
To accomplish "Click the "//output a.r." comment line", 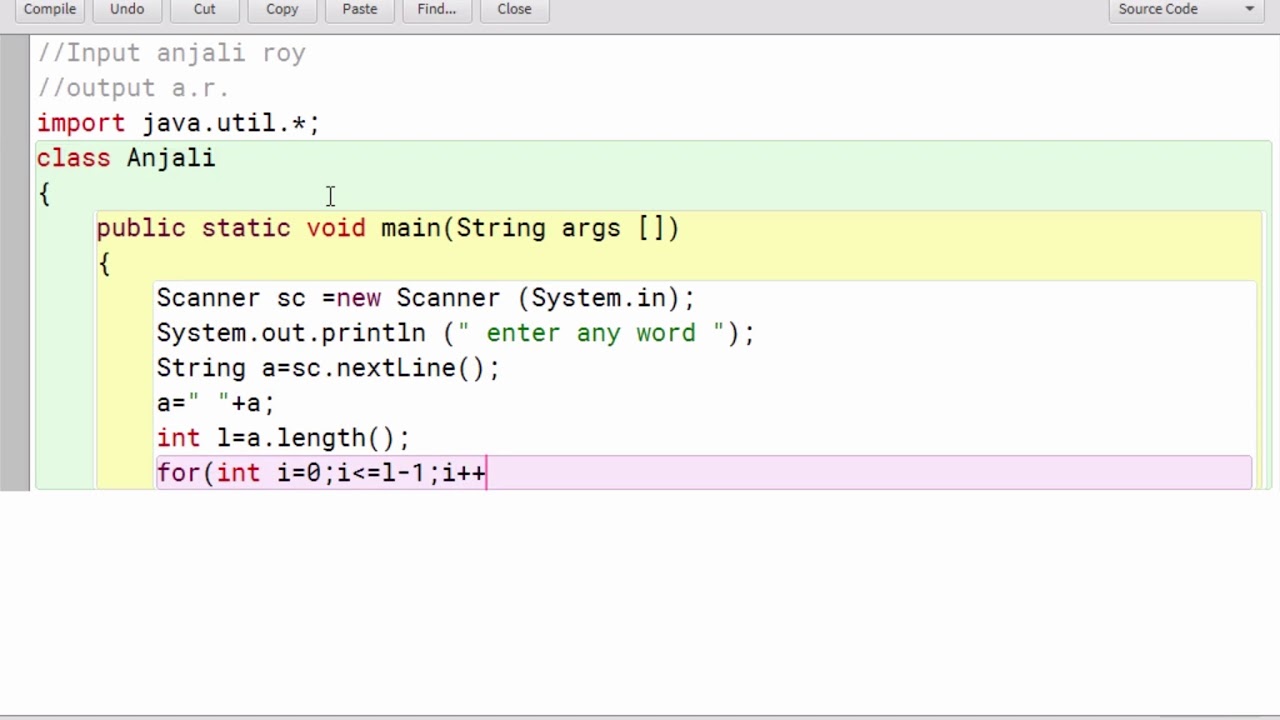I will pos(134,89).
